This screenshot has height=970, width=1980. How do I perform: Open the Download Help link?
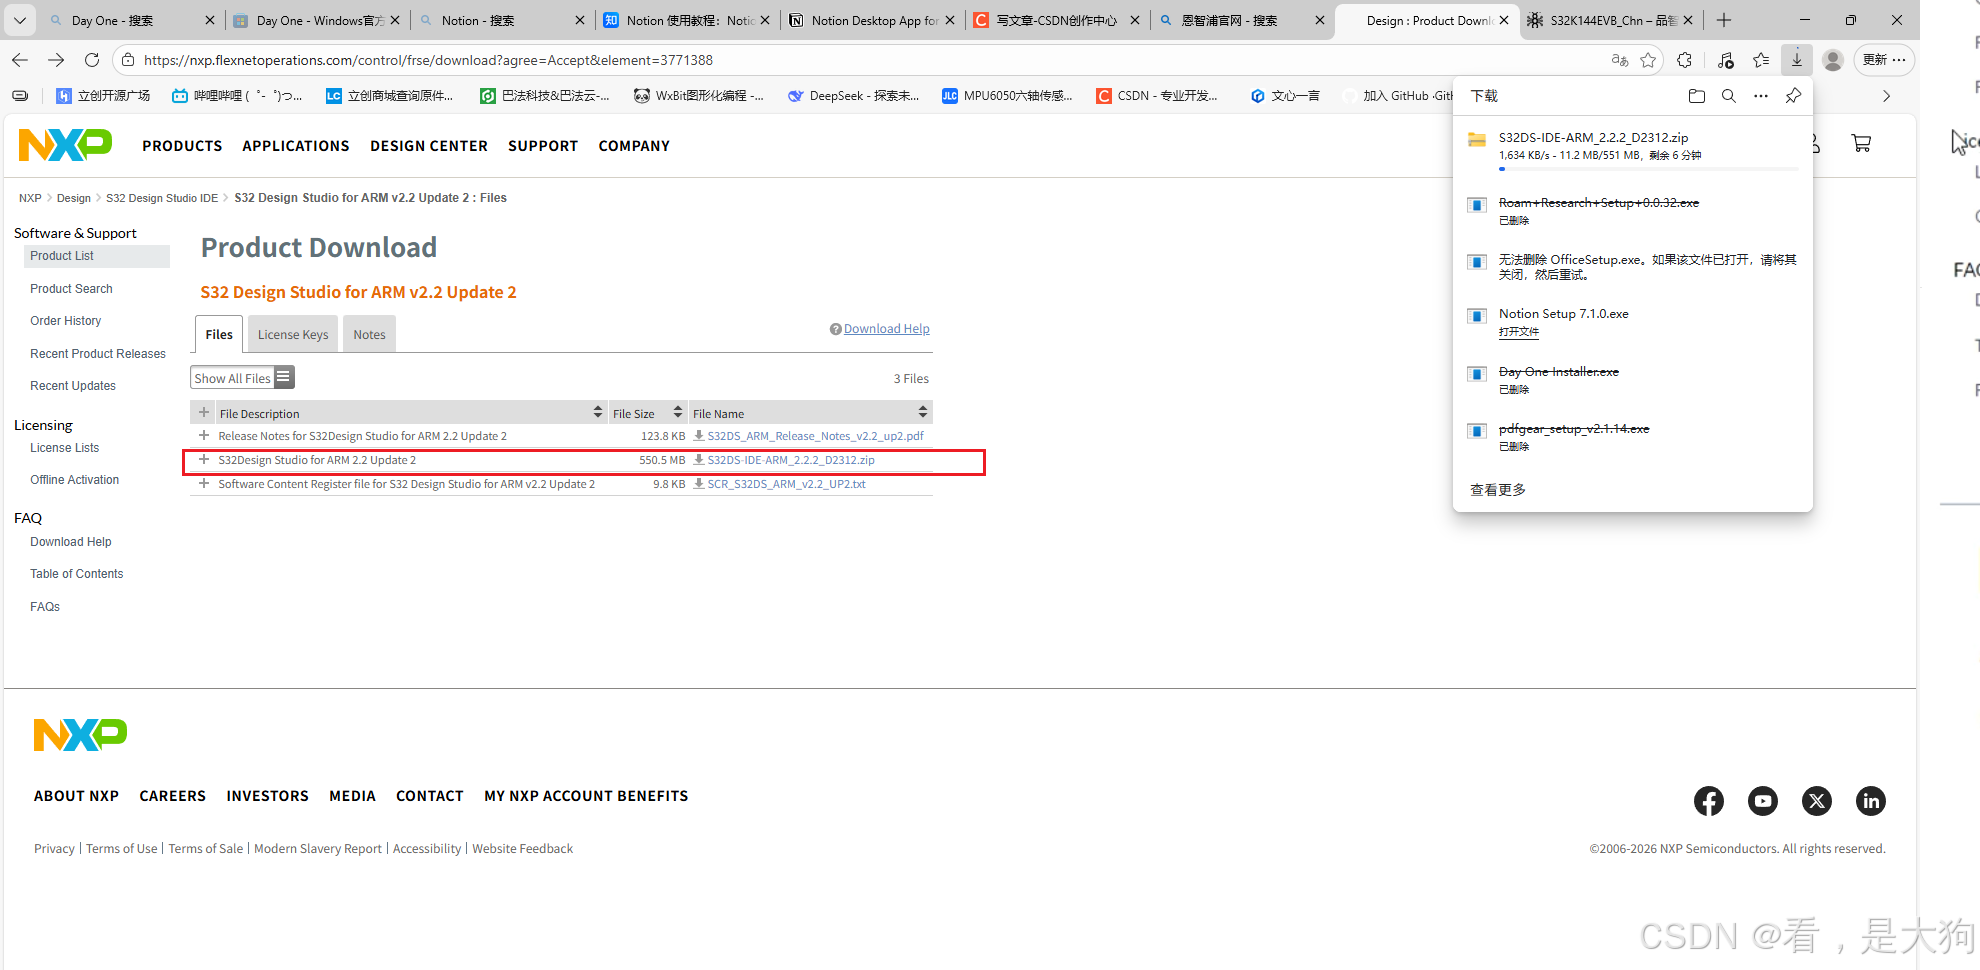(x=886, y=329)
